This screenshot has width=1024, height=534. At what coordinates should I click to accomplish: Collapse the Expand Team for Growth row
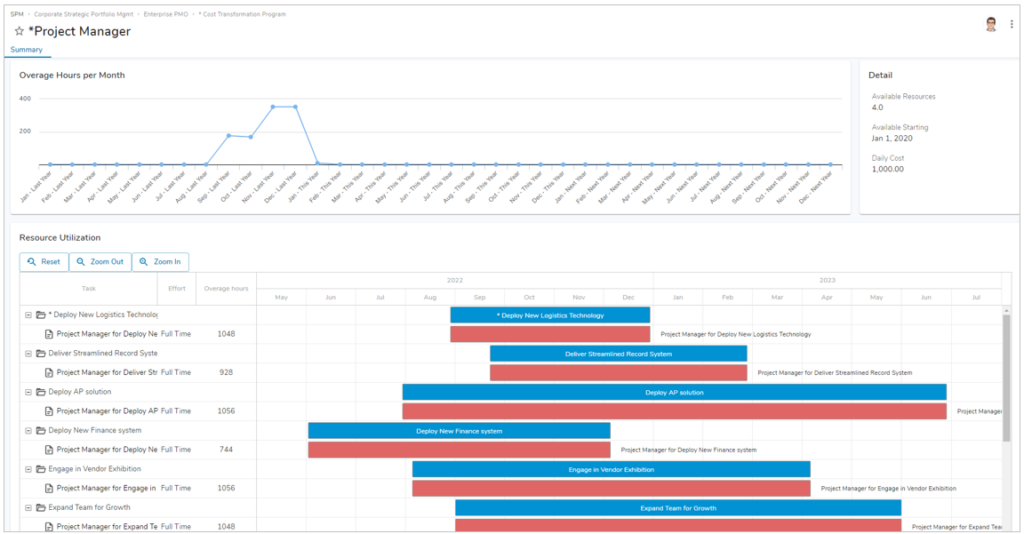click(28, 508)
